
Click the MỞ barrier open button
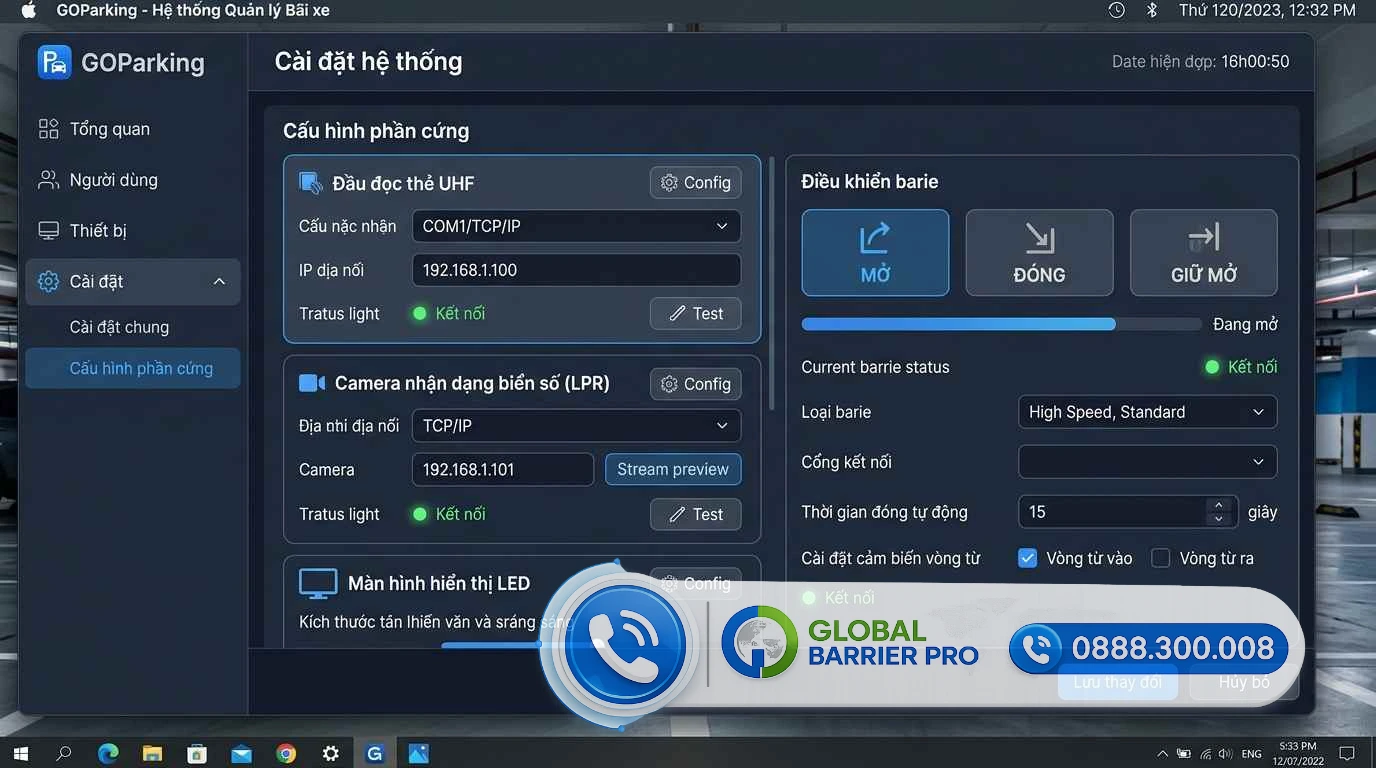(x=875, y=252)
